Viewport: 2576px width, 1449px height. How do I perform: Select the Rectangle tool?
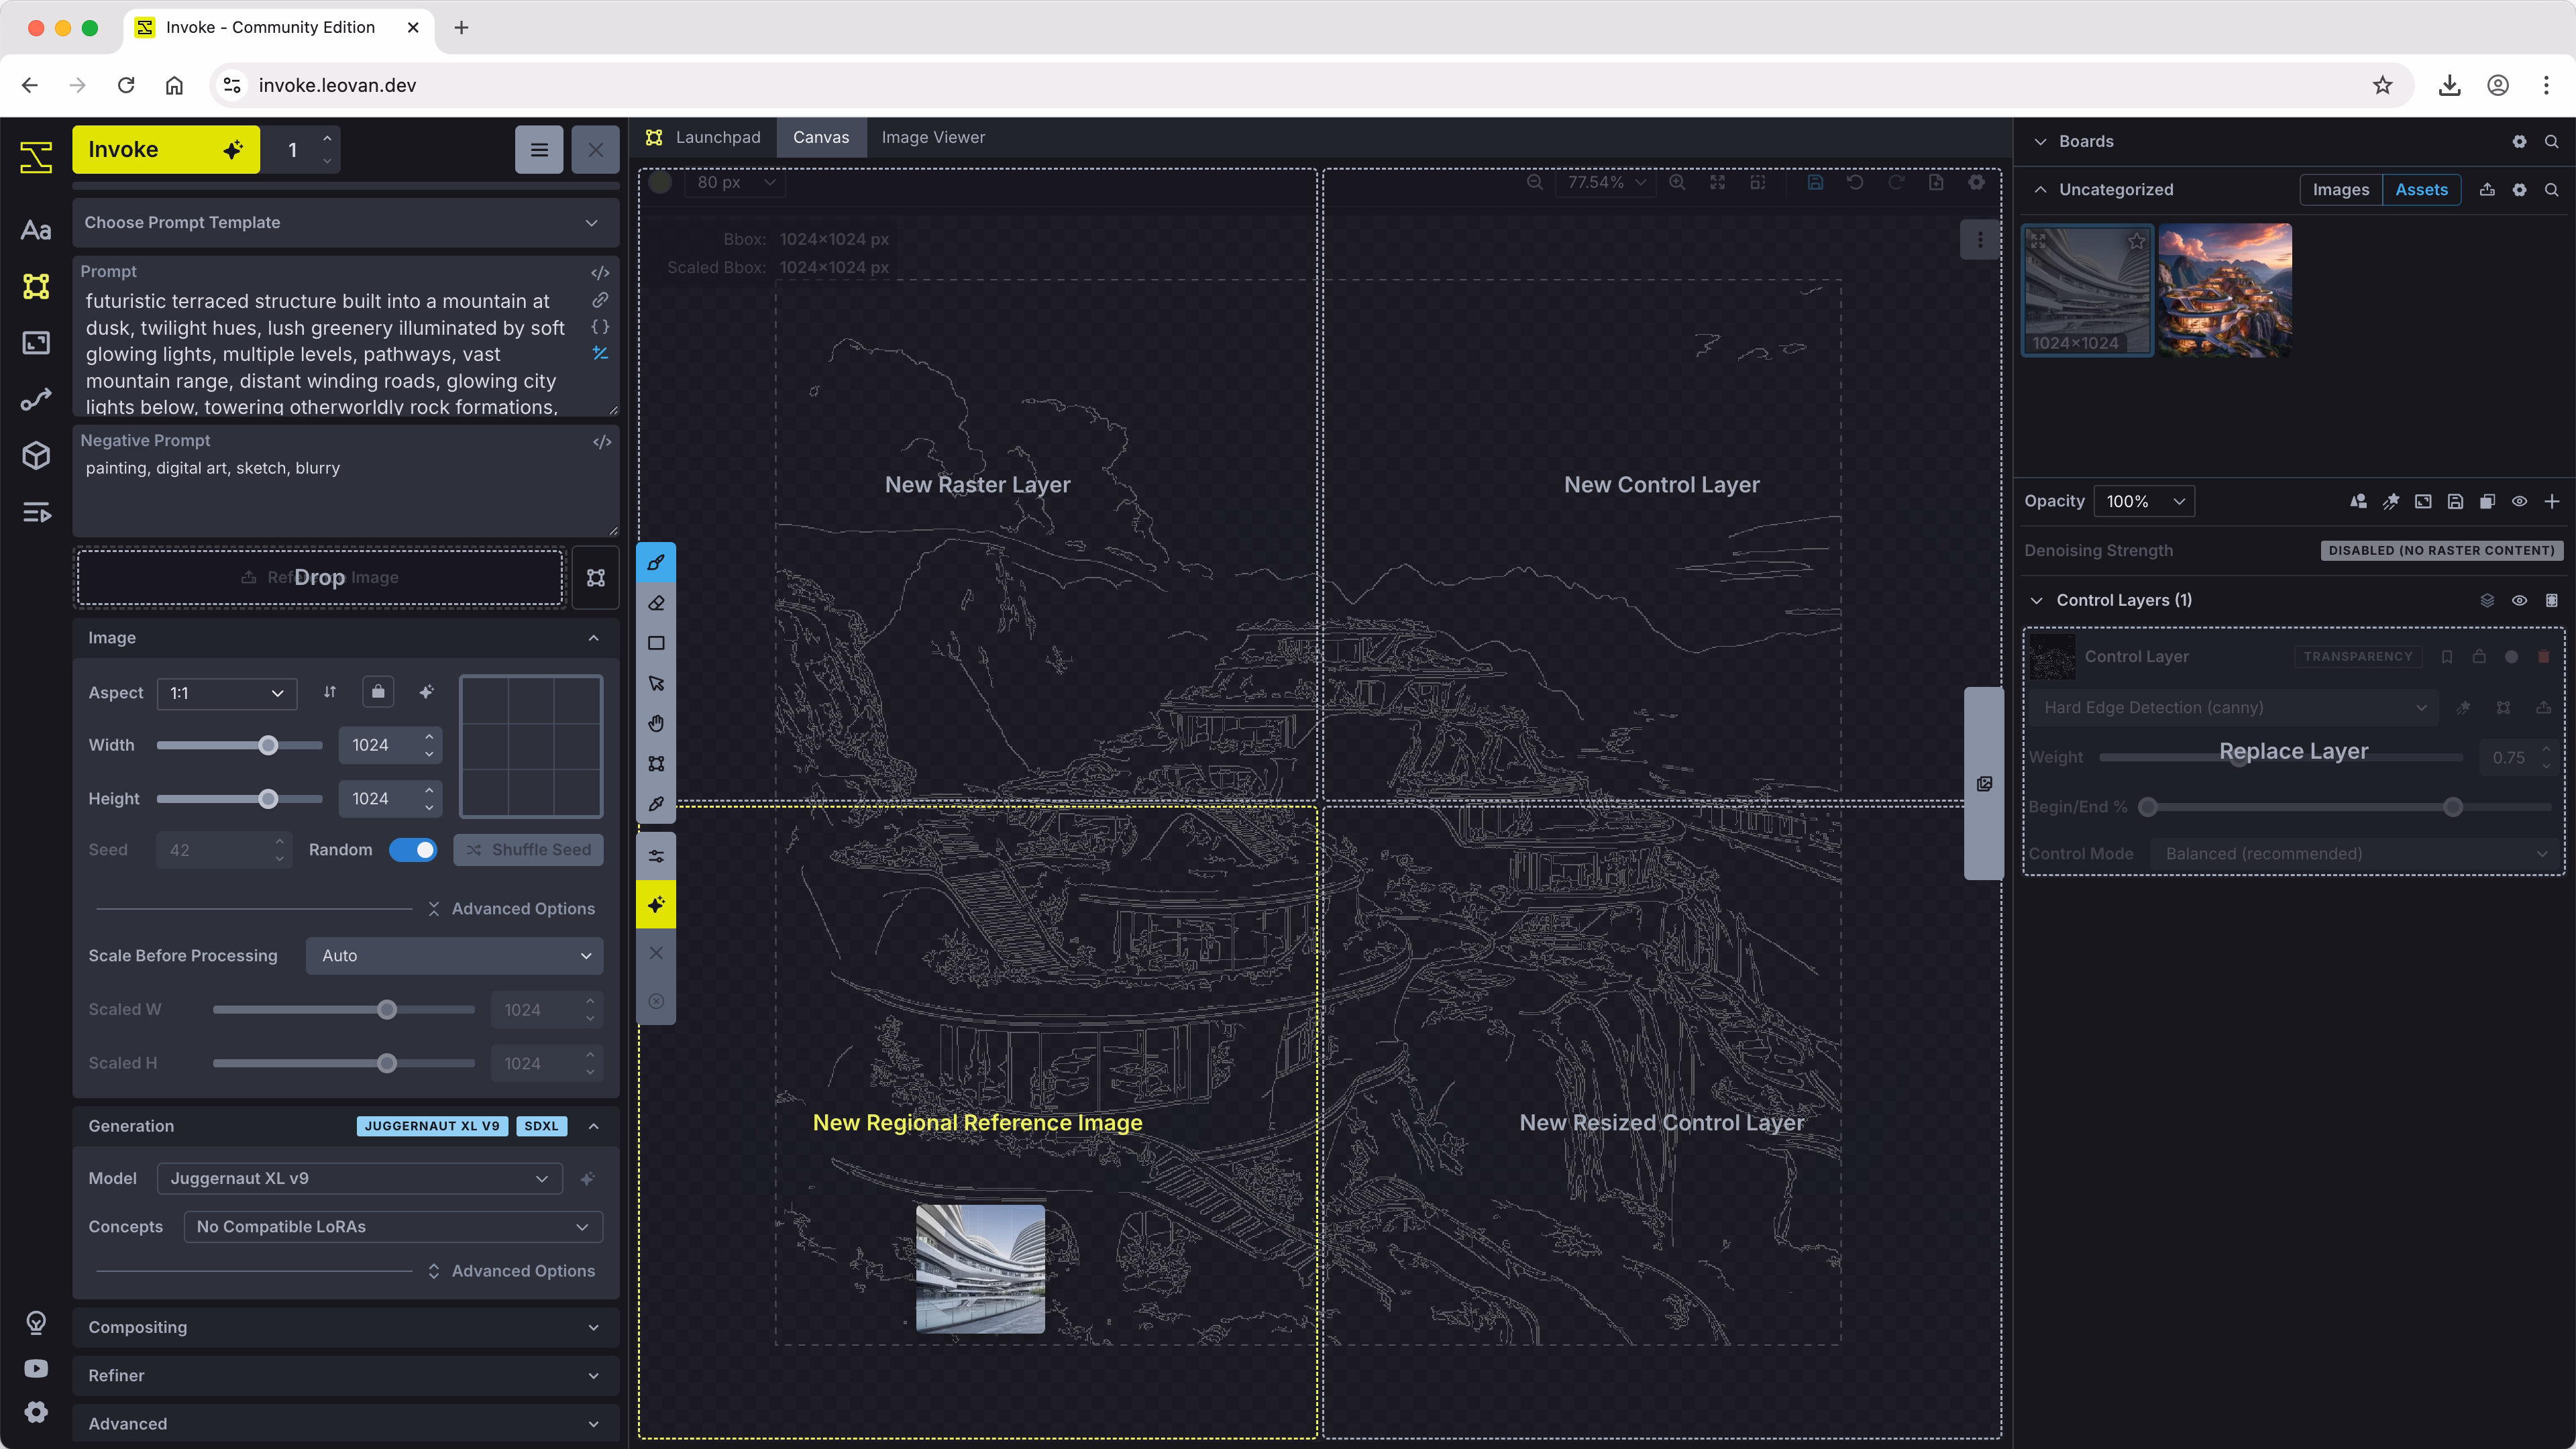pos(656,643)
